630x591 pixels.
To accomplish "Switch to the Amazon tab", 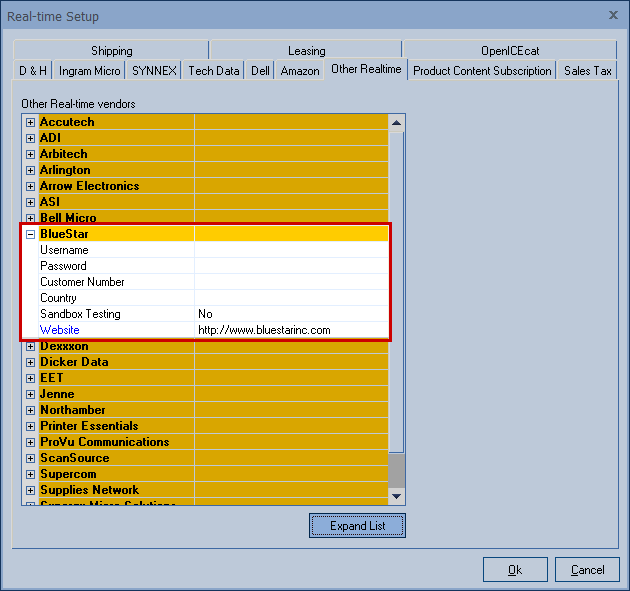I will [x=300, y=71].
